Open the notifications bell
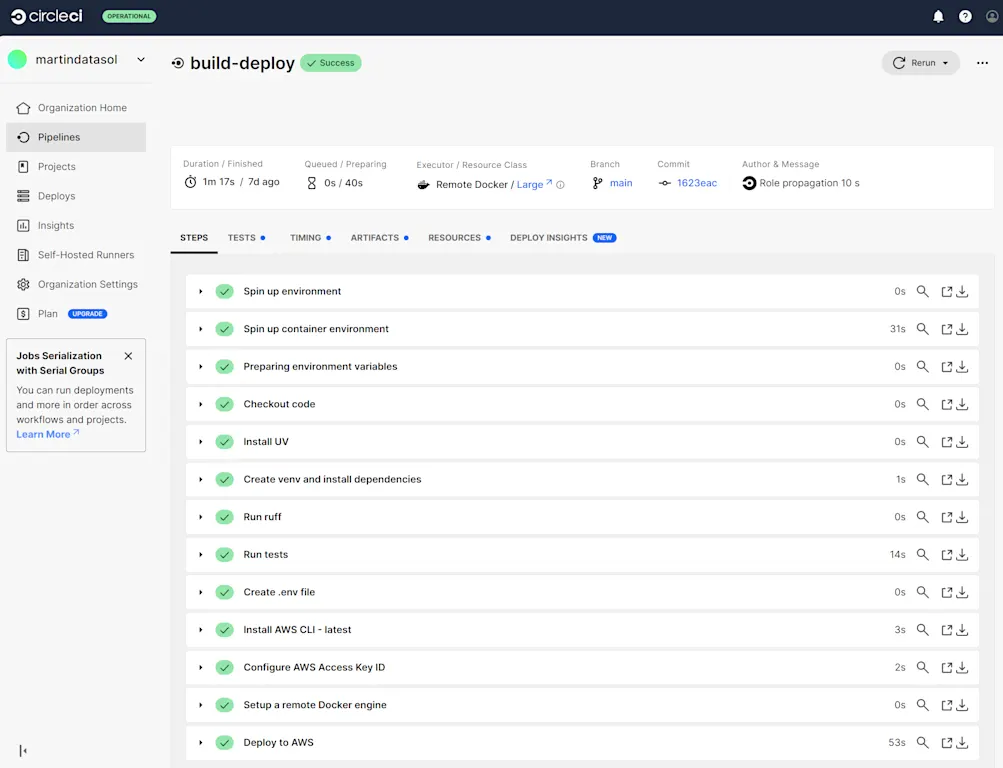The width and height of the screenshot is (1003, 768). click(937, 16)
